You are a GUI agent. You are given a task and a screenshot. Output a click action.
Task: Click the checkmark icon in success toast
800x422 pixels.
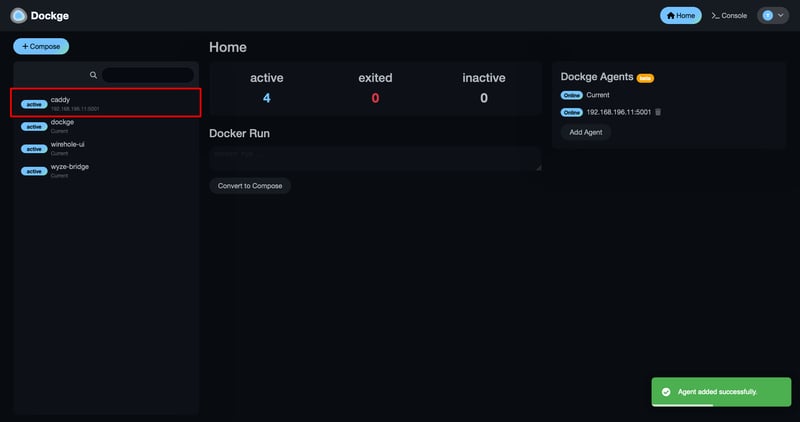665,392
